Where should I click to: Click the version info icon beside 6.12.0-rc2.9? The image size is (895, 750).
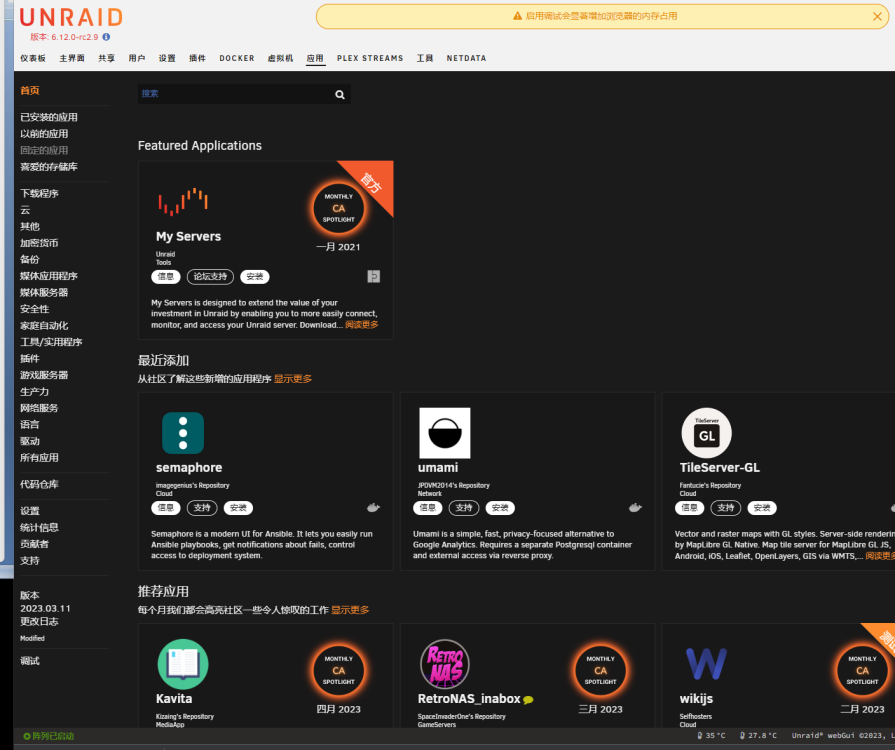[x=106, y=37]
